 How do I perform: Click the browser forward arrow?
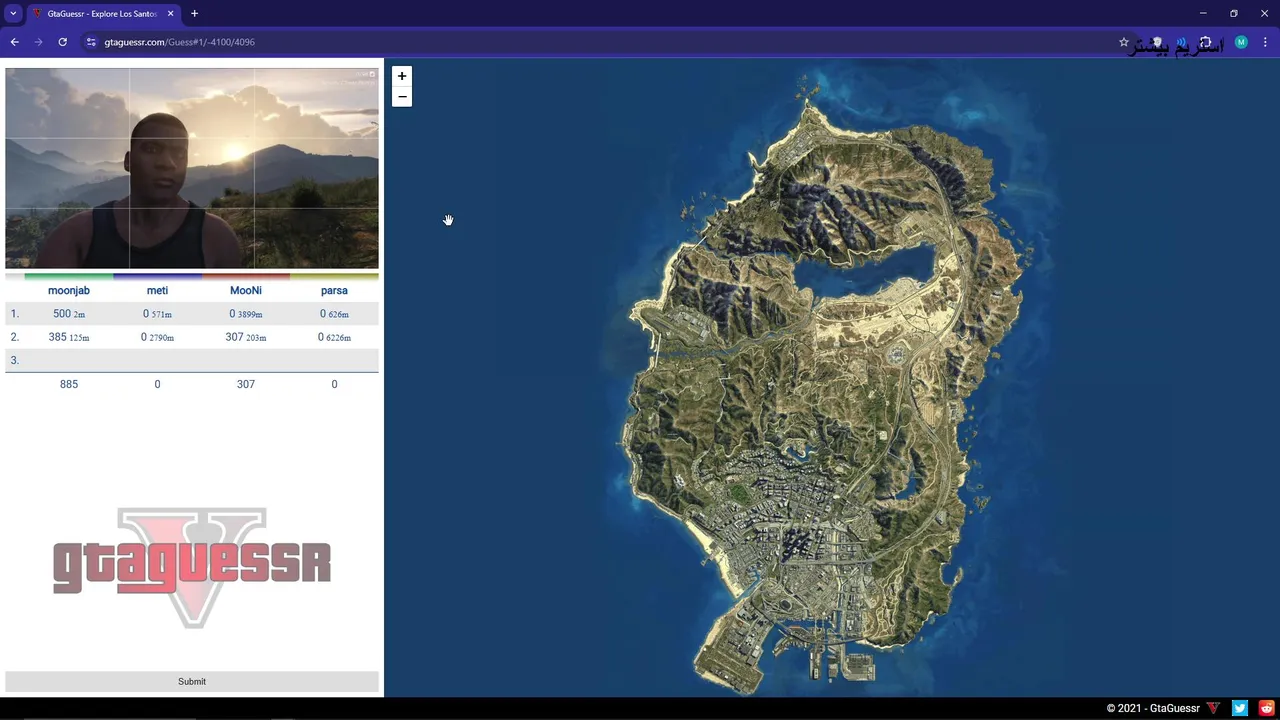point(38,42)
